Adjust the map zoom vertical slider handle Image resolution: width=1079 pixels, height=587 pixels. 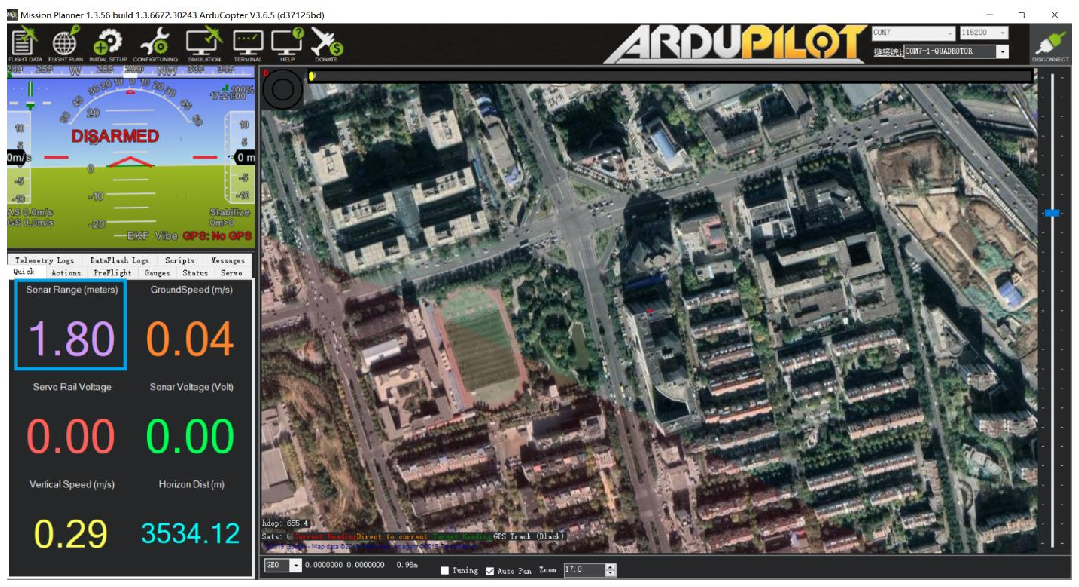click(x=1051, y=213)
